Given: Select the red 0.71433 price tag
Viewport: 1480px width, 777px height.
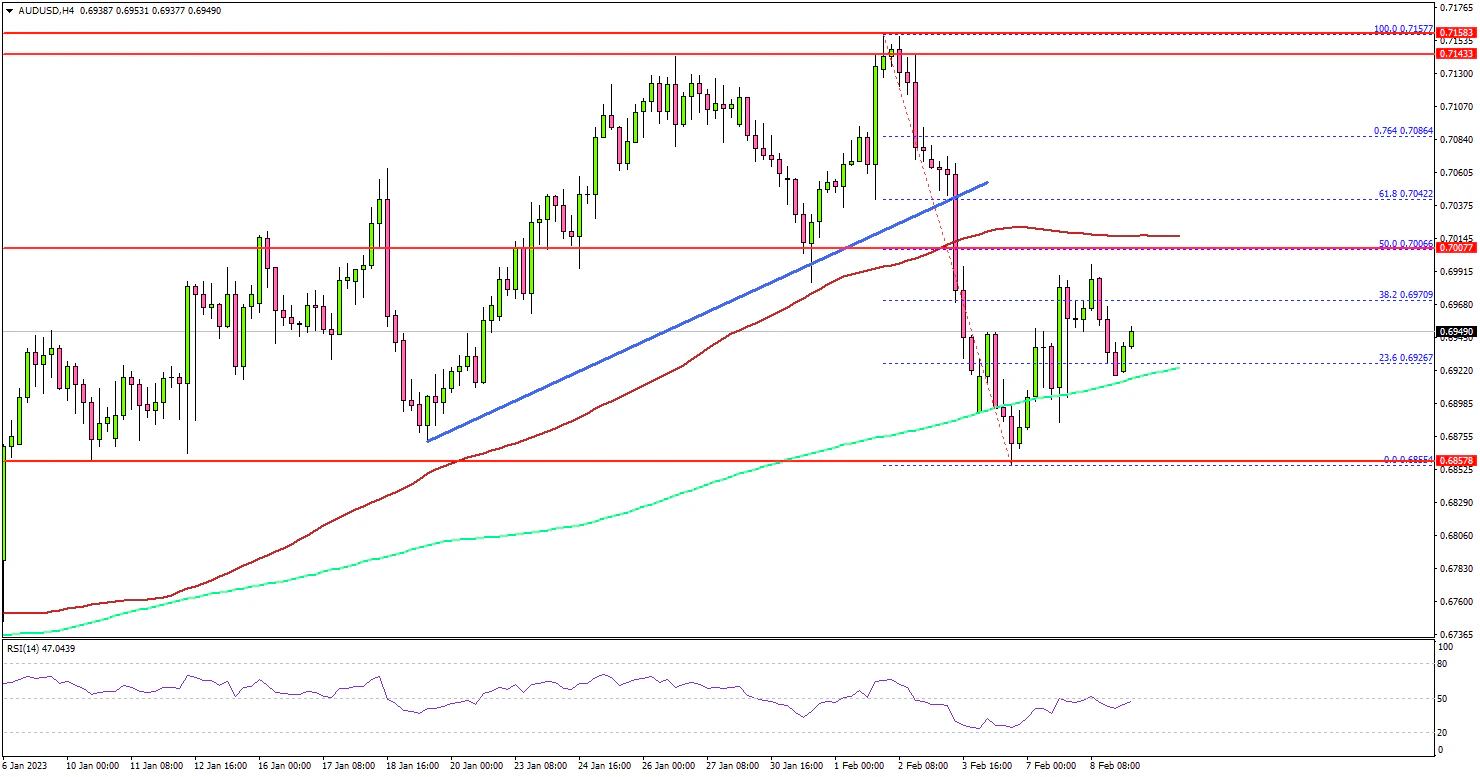Looking at the screenshot, I should [1455, 53].
